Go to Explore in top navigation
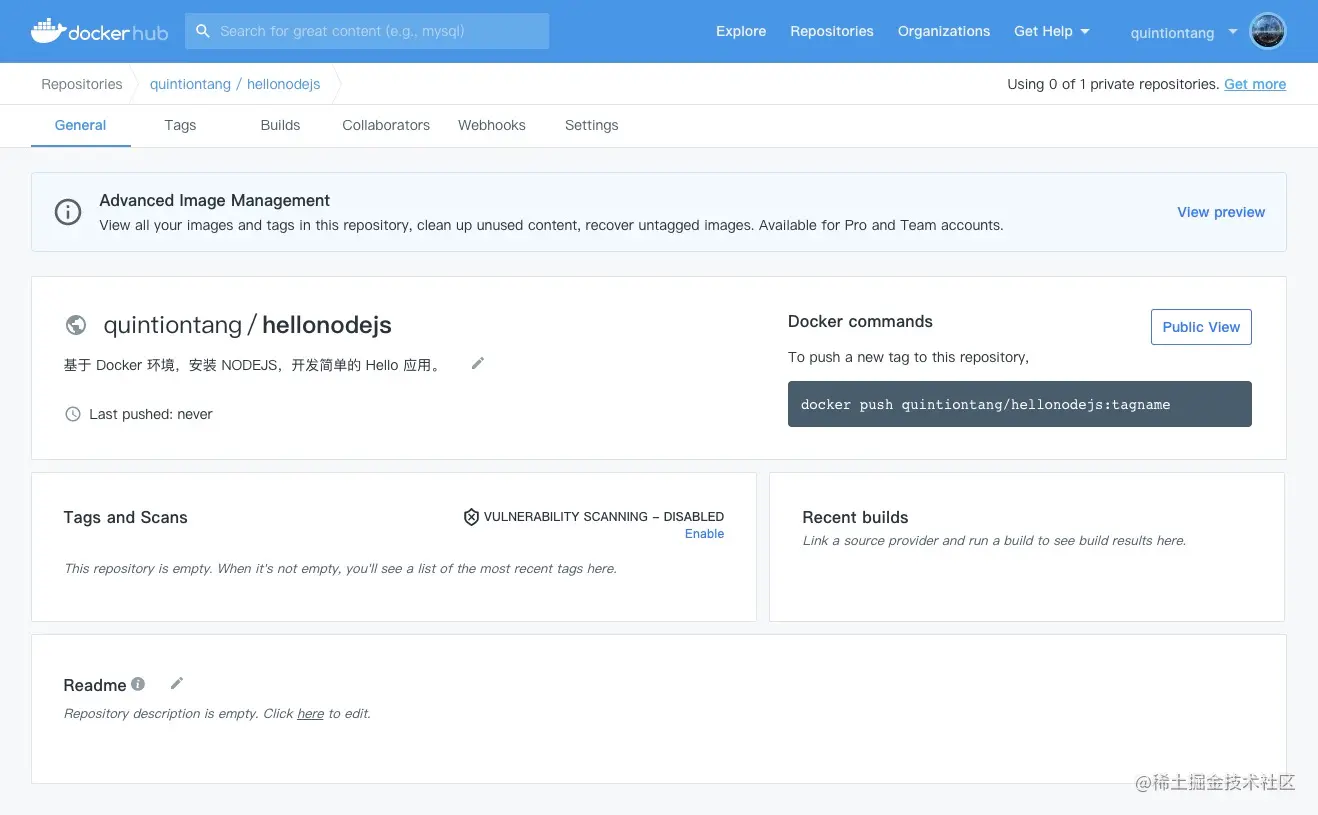Screen dimensions: 1318x815 coord(741,31)
